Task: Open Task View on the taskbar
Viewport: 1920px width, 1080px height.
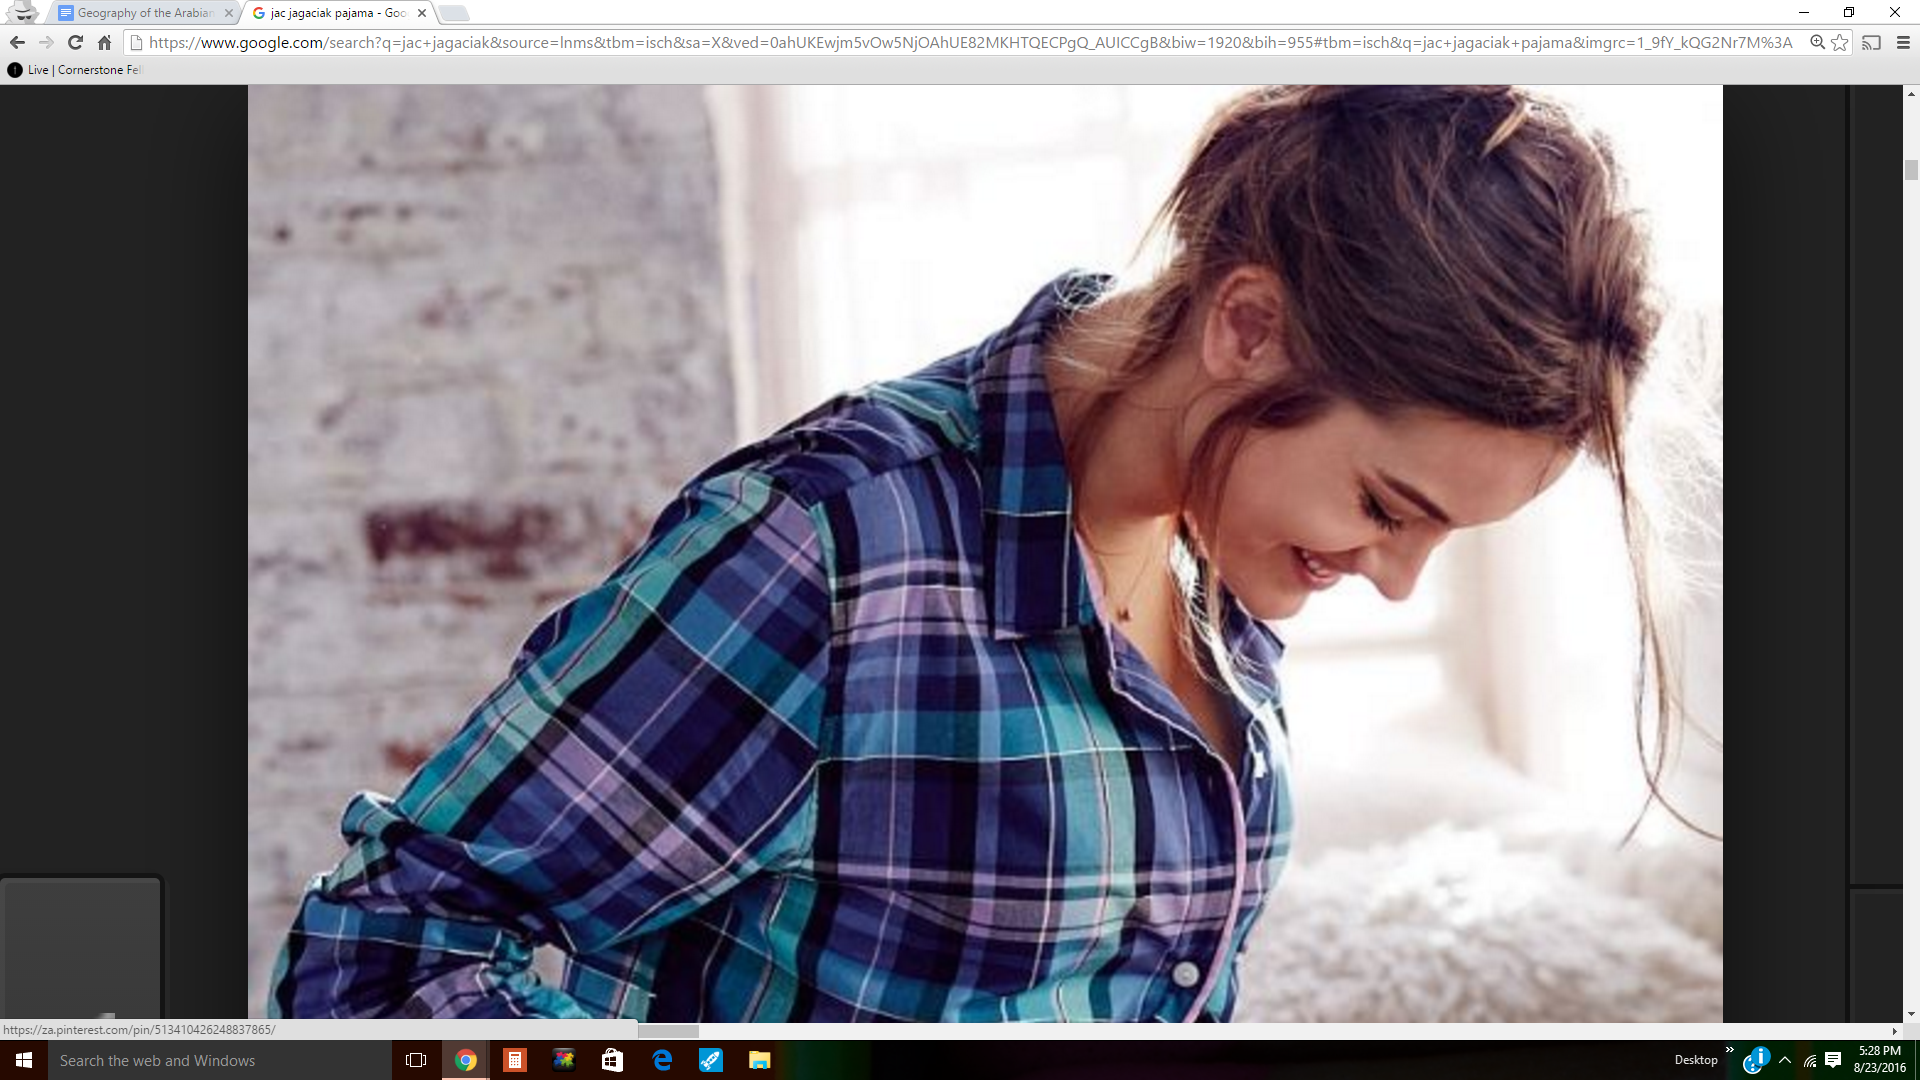Action: [x=416, y=1060]
